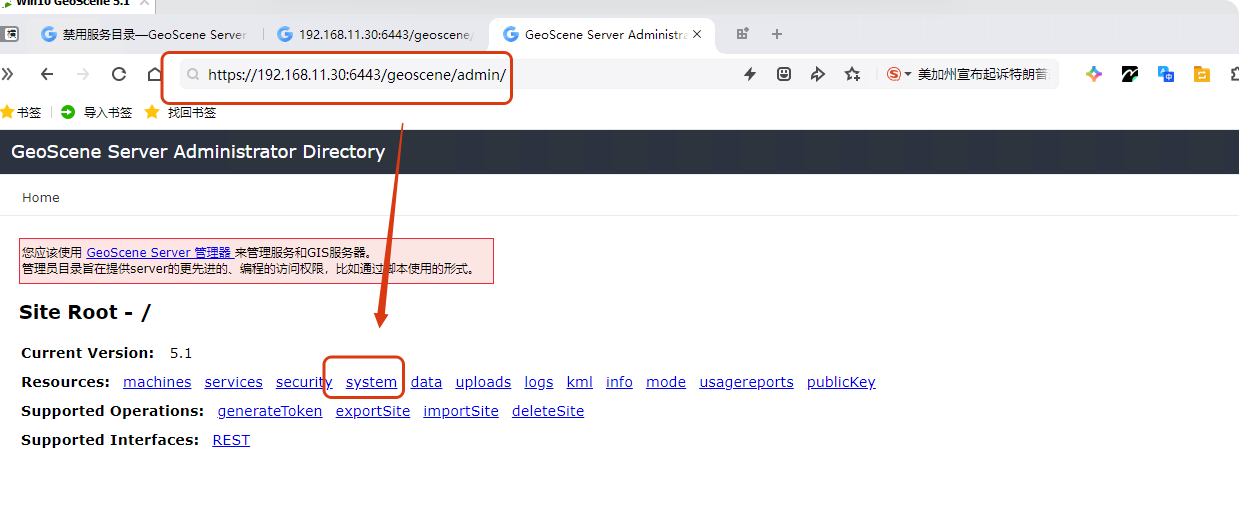Click the tab grid icon beside new tab
The image size is (1239, 506).
[x=742, y=34]
